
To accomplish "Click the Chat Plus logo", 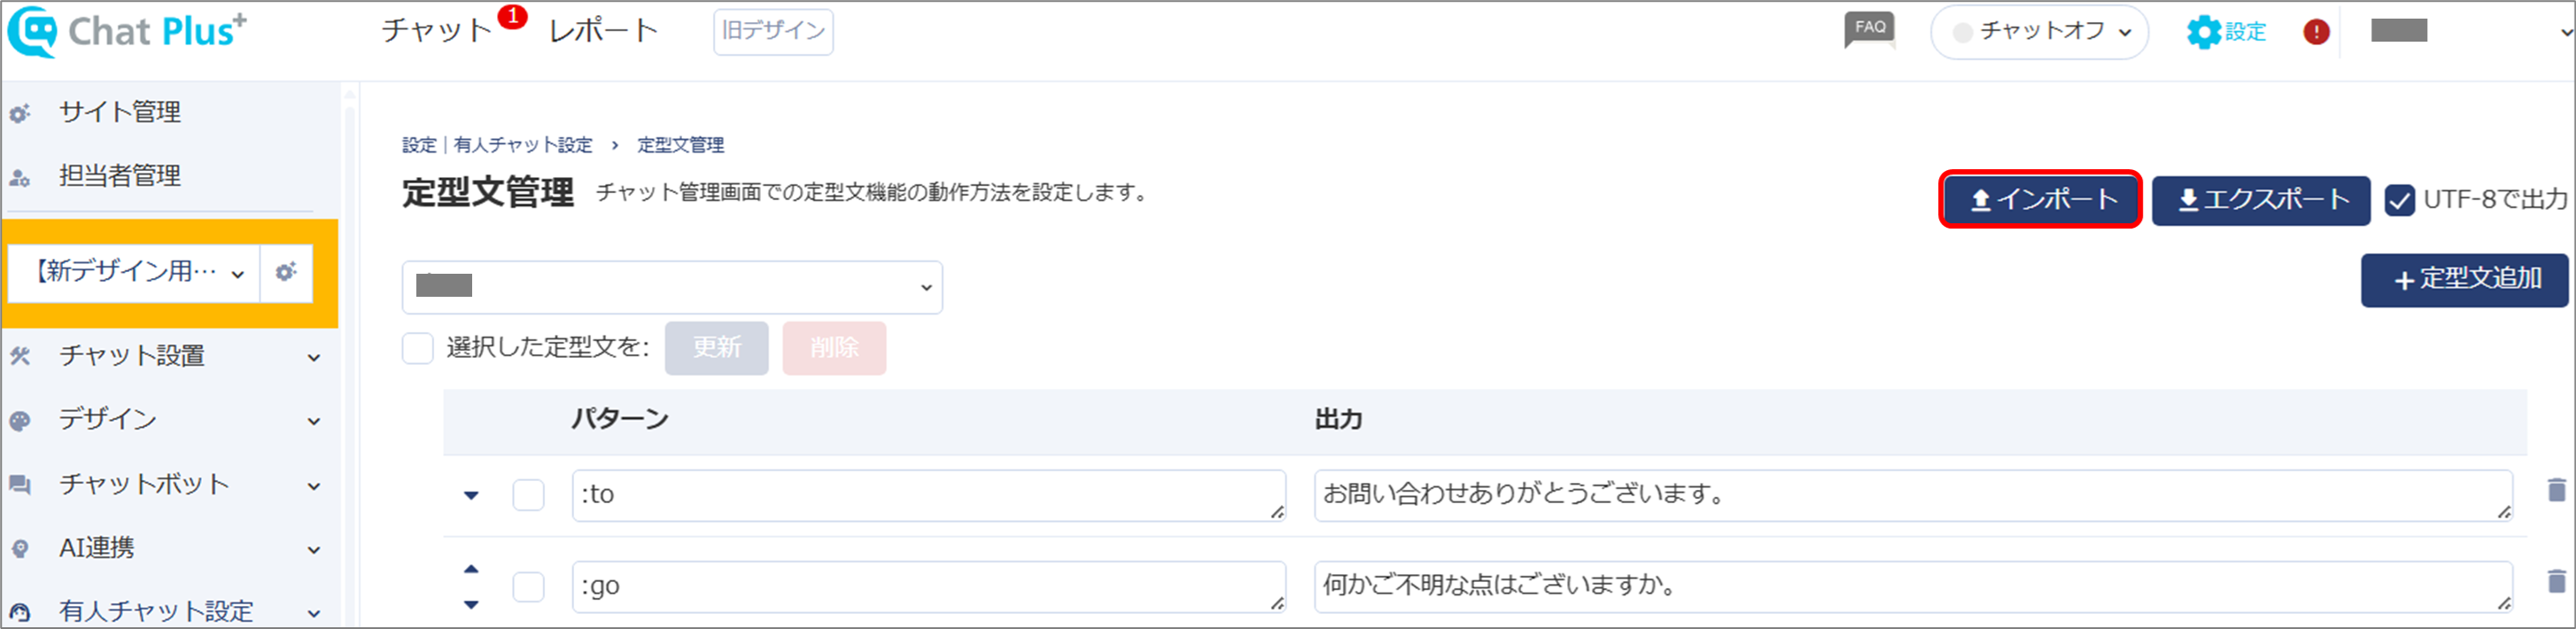I will [127, 31].
